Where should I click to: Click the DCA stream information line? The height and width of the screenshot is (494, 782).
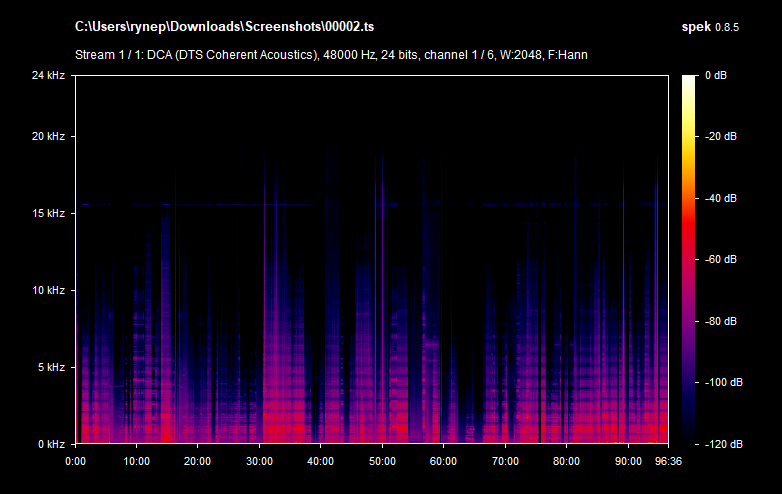(x=331, y=54)
